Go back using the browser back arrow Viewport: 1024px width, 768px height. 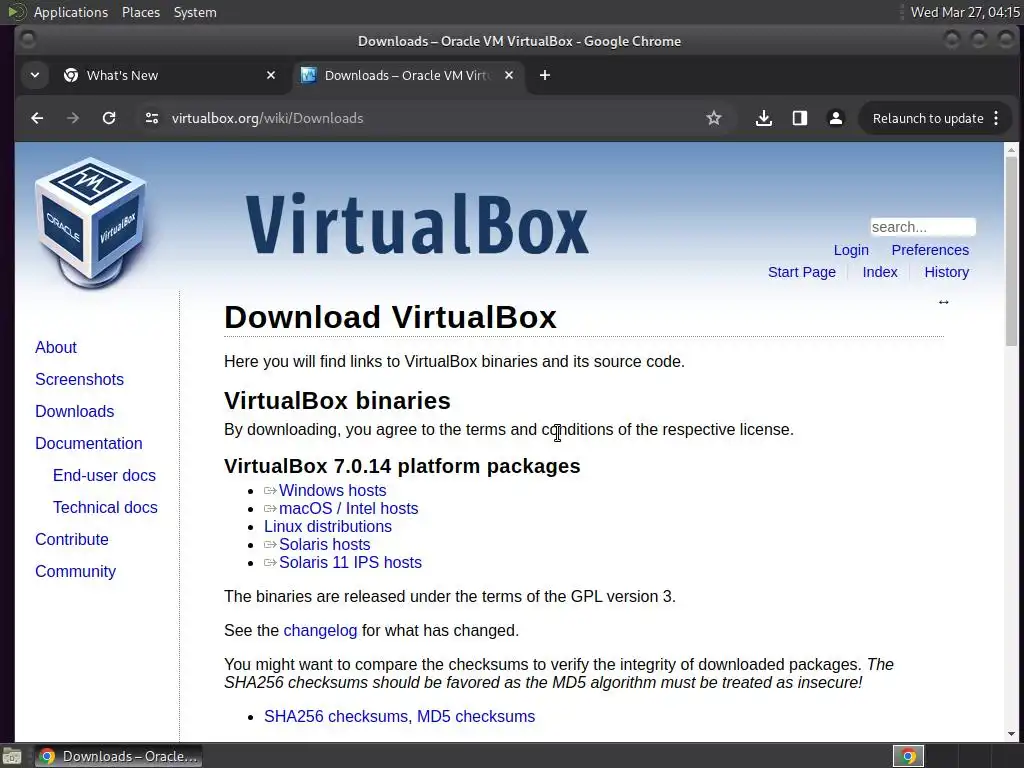click(37, 118)
